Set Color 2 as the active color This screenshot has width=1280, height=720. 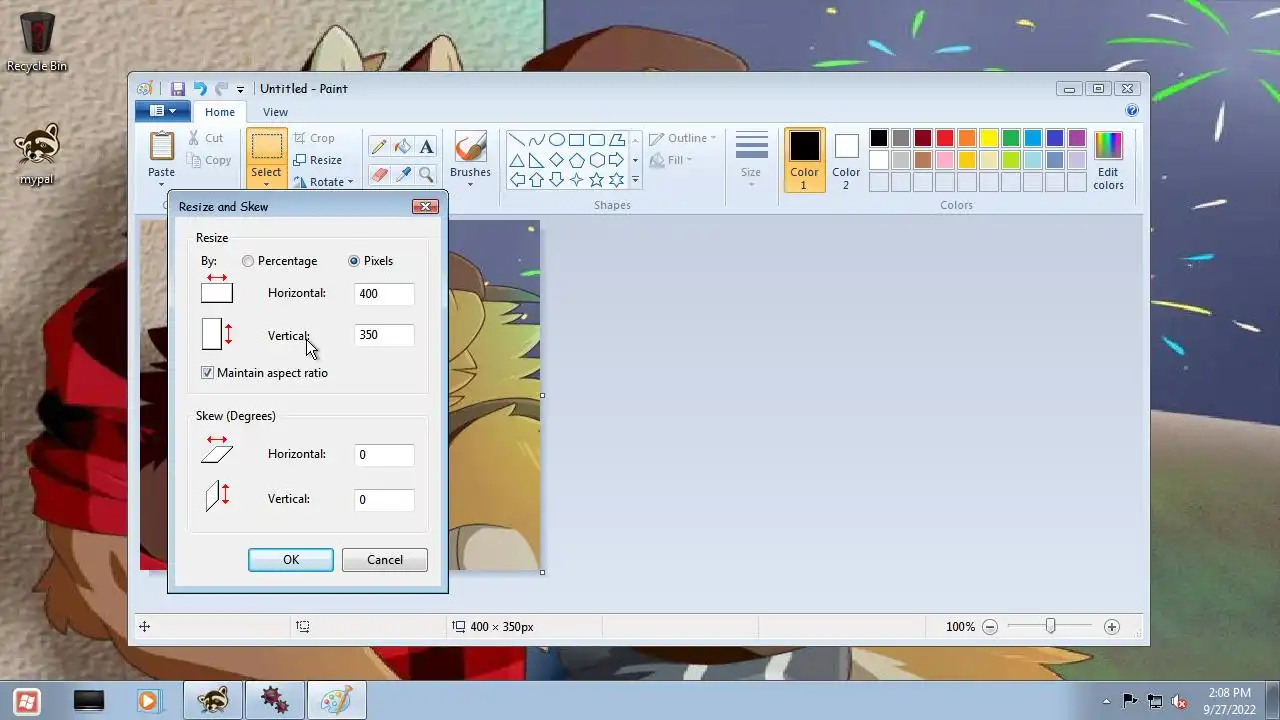point(846,160)
